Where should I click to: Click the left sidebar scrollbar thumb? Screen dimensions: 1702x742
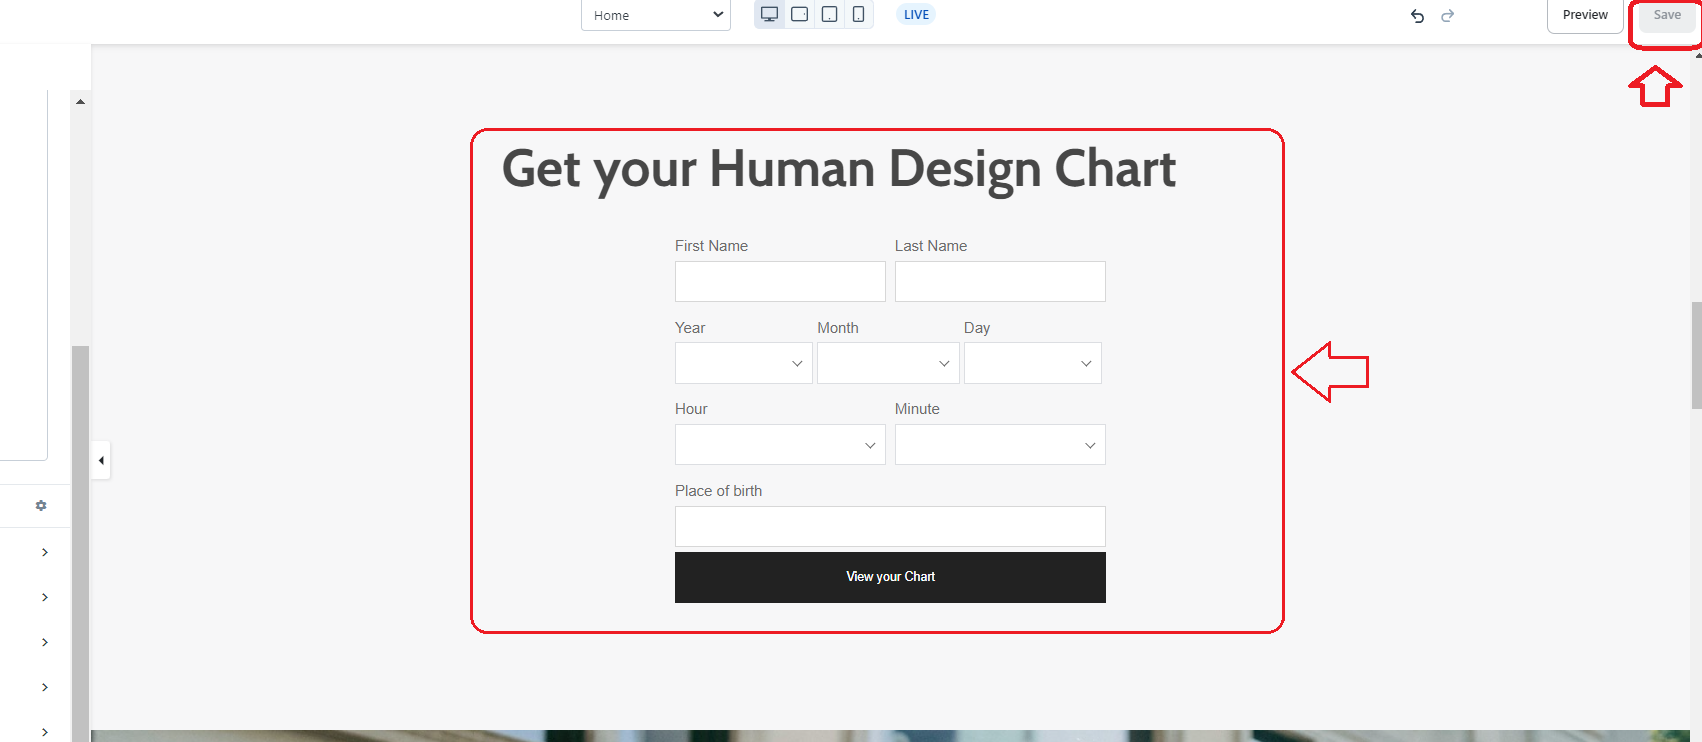pyautogui.click(x=80, y=543)
